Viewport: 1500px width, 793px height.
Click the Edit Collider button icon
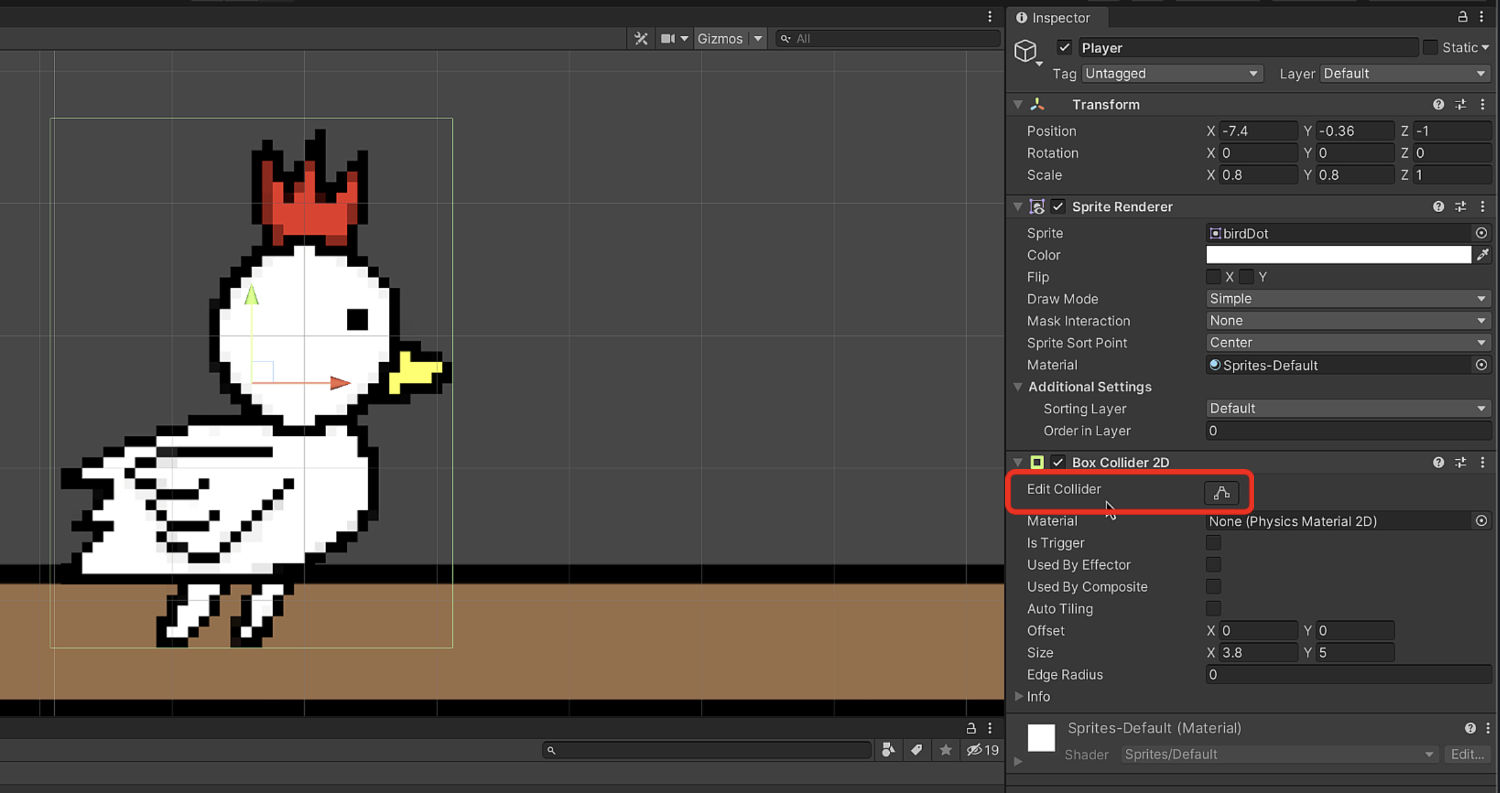[x=1221, y=493]
